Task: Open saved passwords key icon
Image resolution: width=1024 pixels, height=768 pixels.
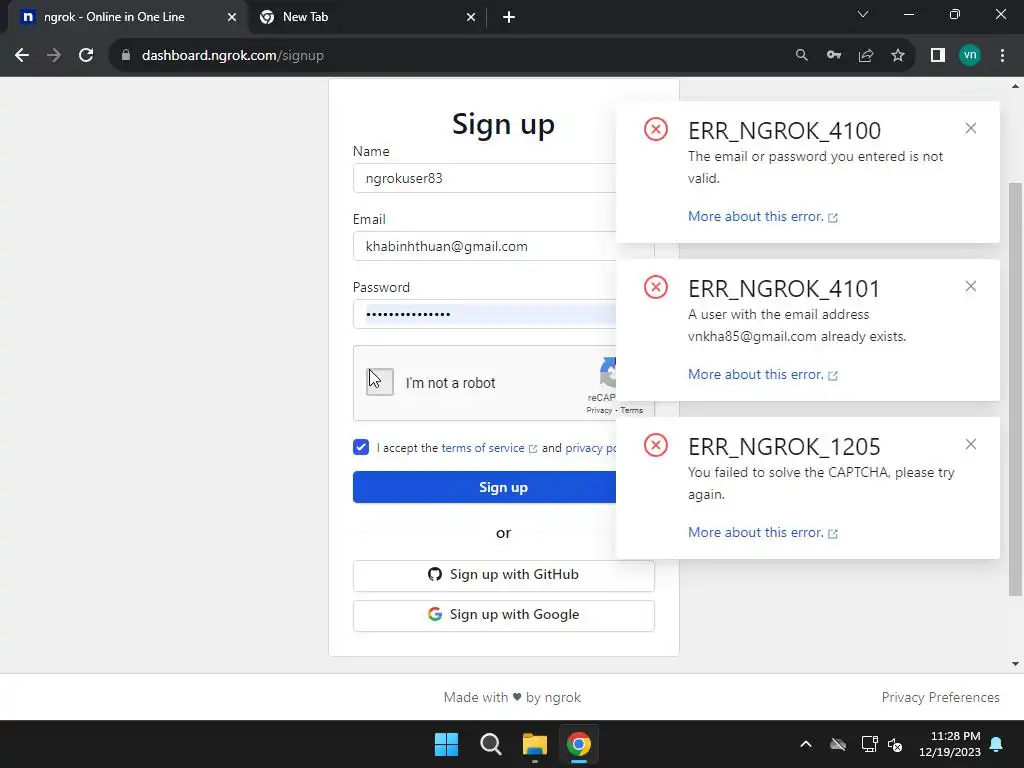Action: coord(834,56)
